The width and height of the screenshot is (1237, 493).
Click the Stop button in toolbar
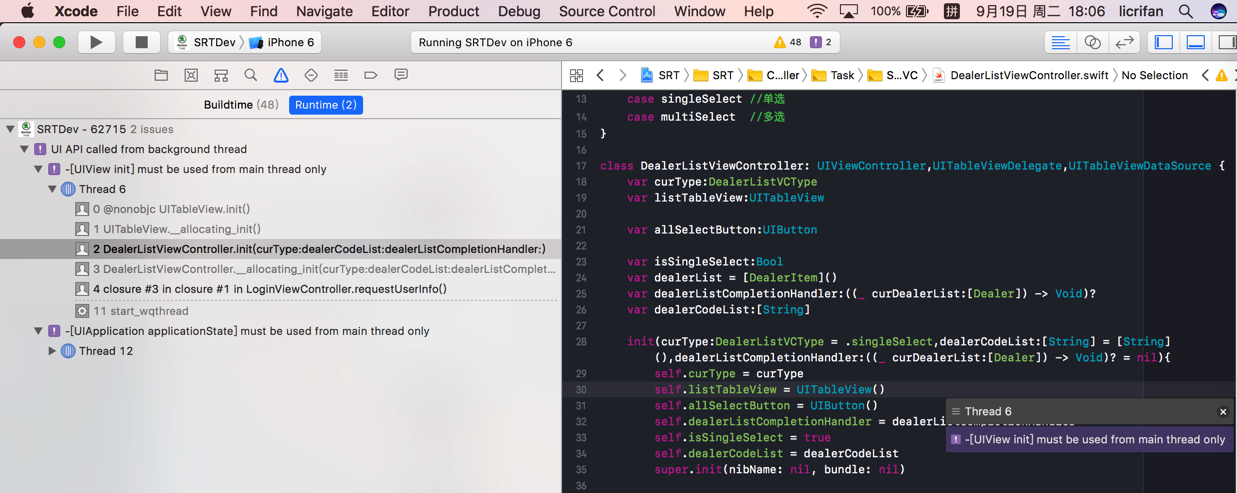(x=141, y=42)
